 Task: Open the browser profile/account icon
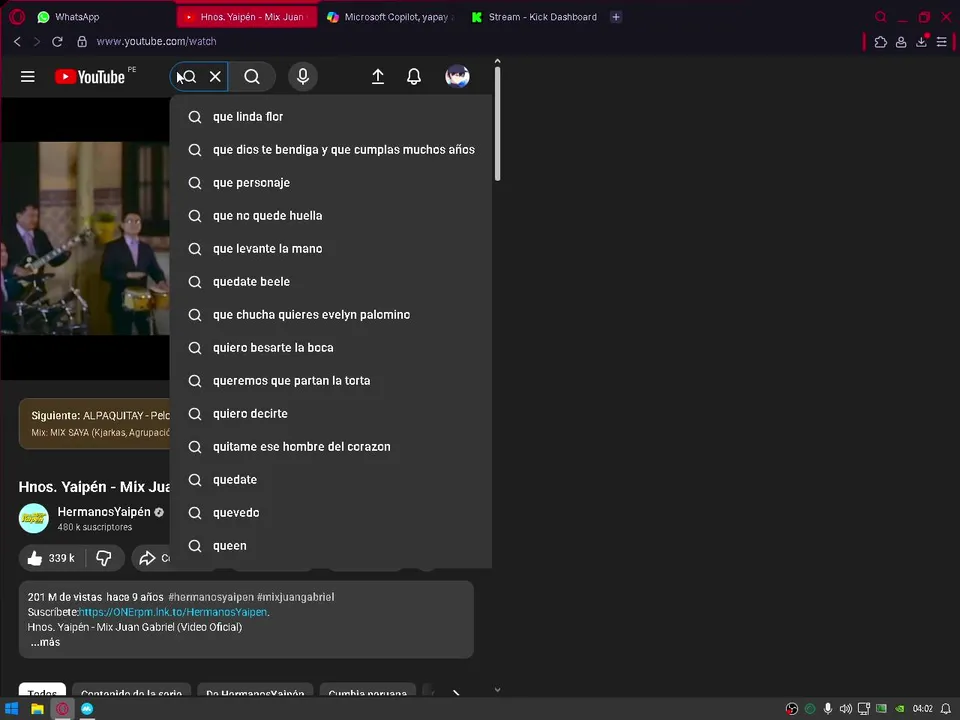pos(901,42)
